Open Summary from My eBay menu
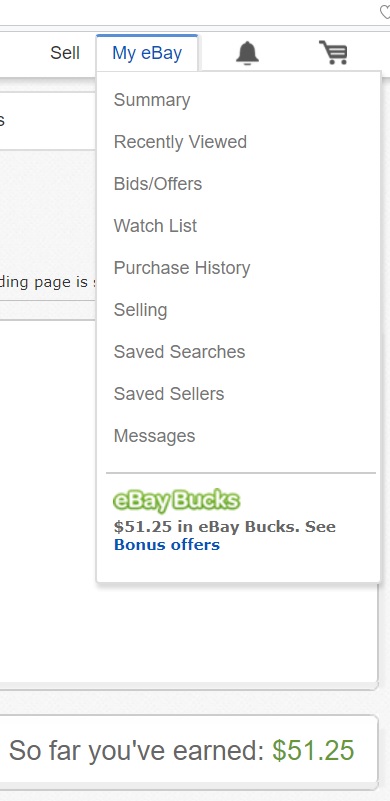Image resolution: width=390 pixels, height=801 pixels. point(152,100)
